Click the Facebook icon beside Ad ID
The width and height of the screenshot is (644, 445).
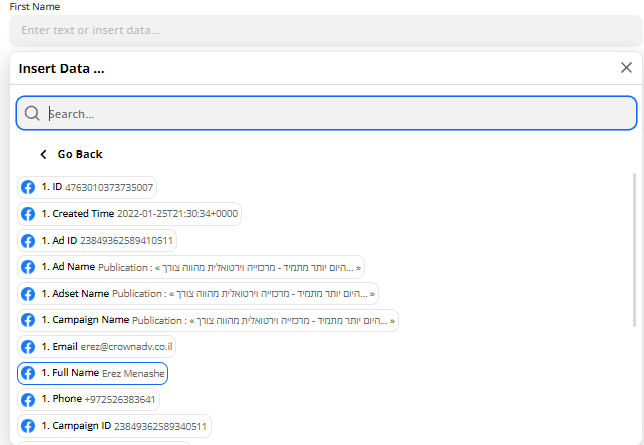coord(28,240)
